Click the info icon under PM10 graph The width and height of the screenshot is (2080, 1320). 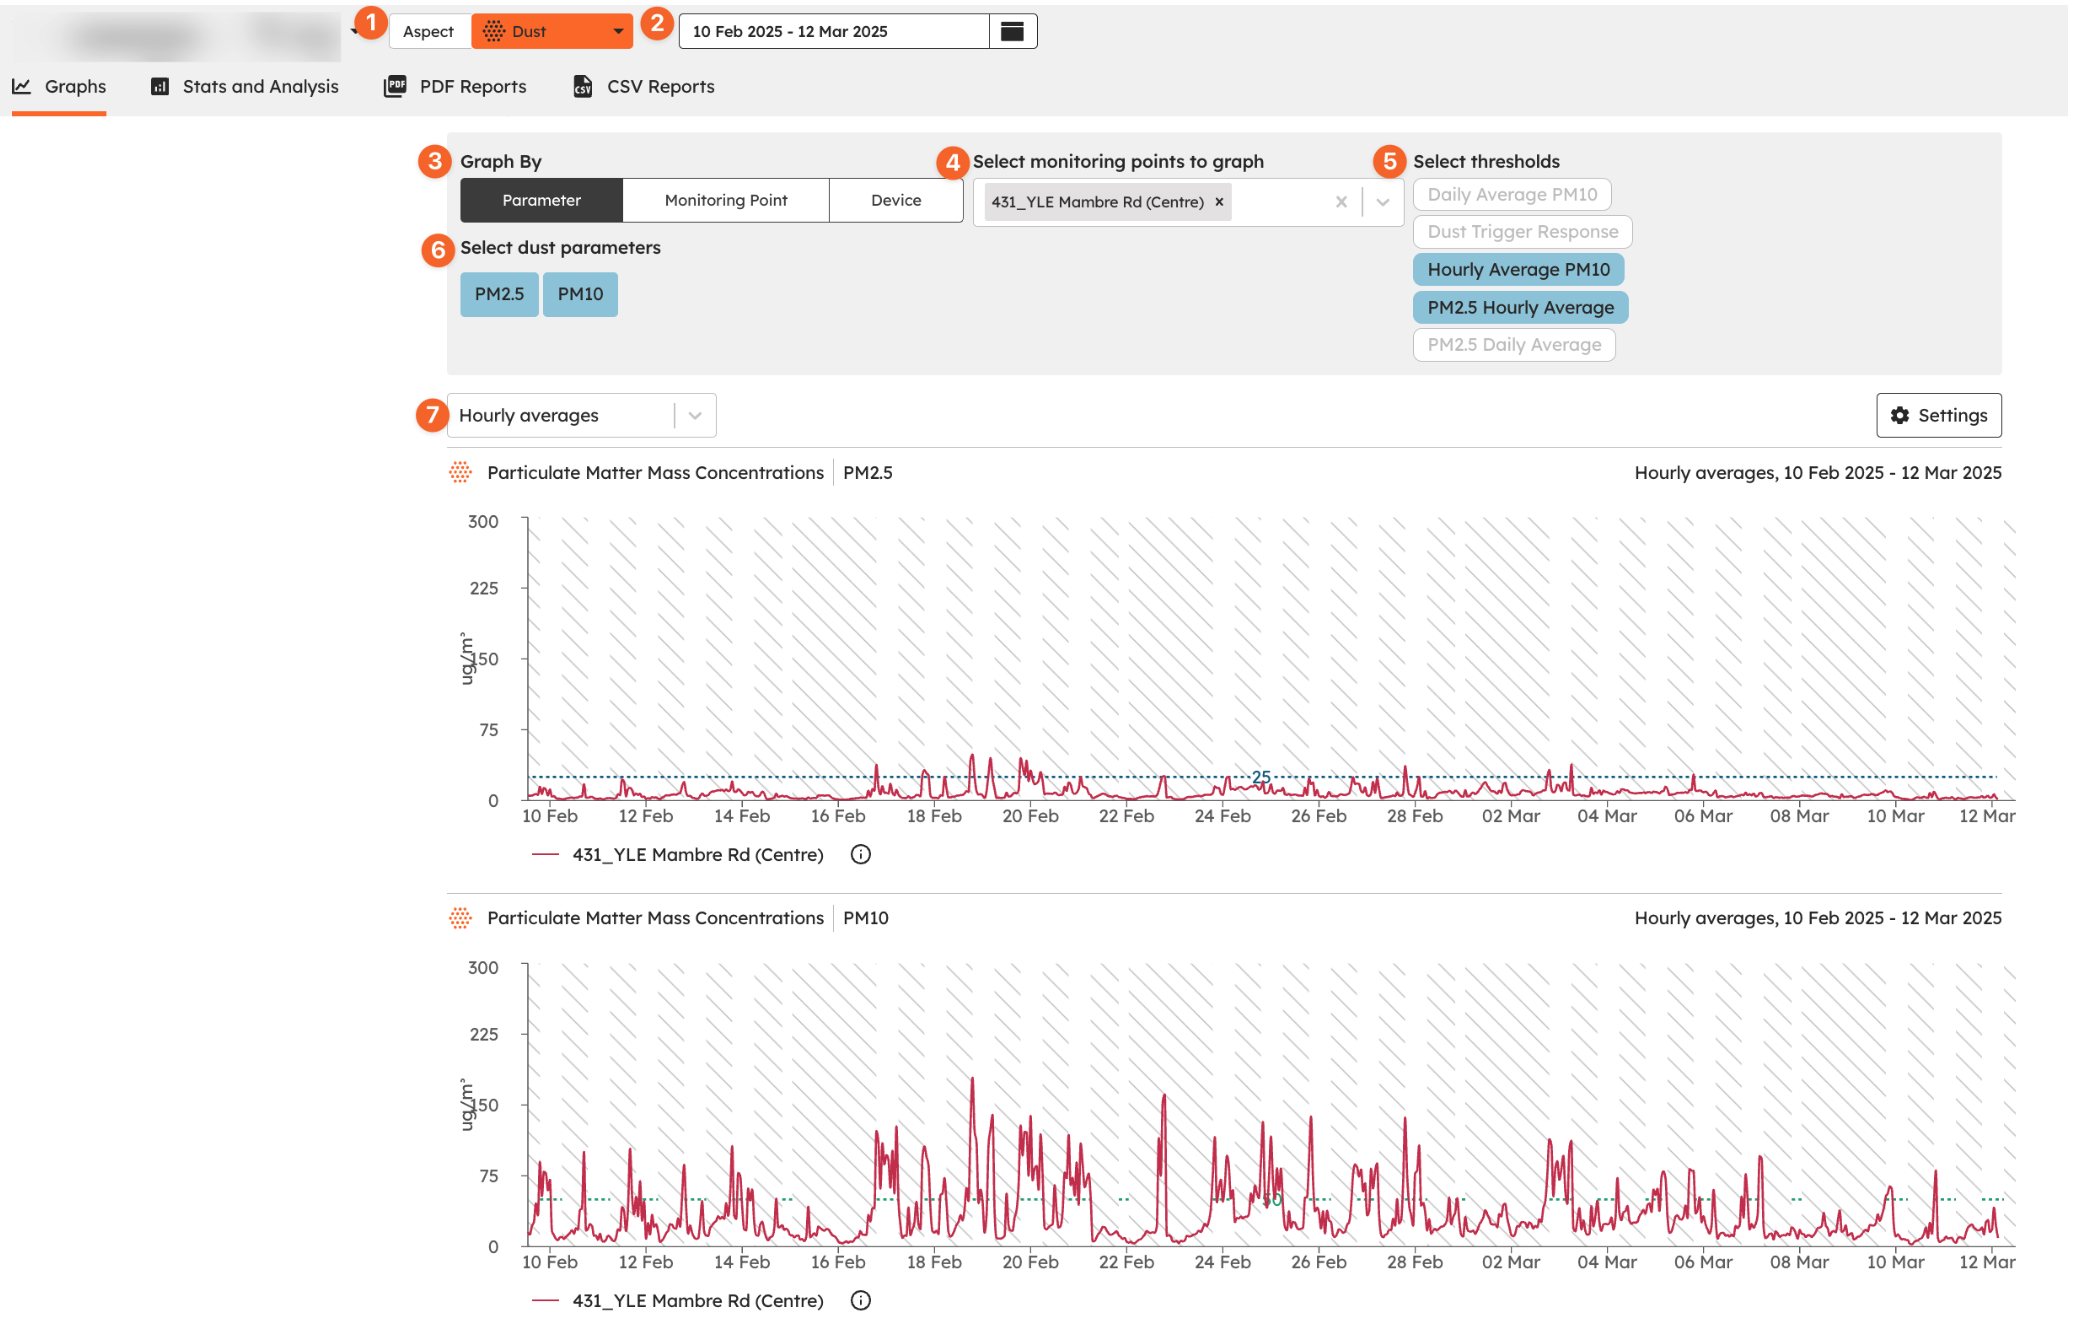click(860, 1300)
